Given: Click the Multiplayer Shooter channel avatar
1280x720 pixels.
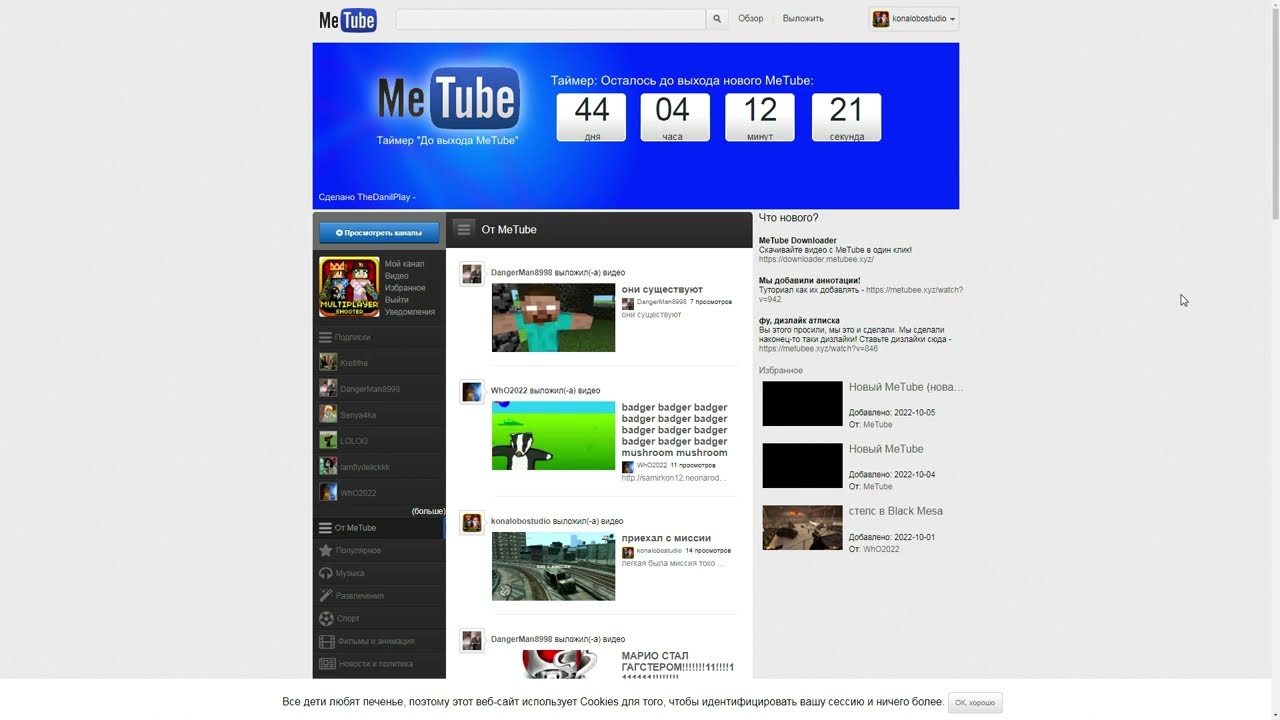Looking at the screenshot, I should [x=349, y=287].
